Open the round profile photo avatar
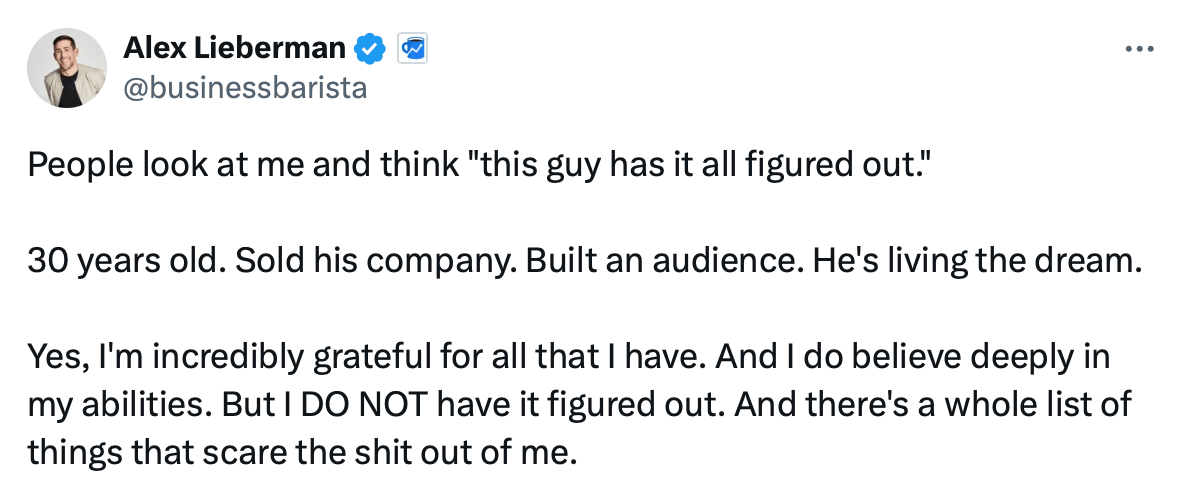 (x=67, y=68)
